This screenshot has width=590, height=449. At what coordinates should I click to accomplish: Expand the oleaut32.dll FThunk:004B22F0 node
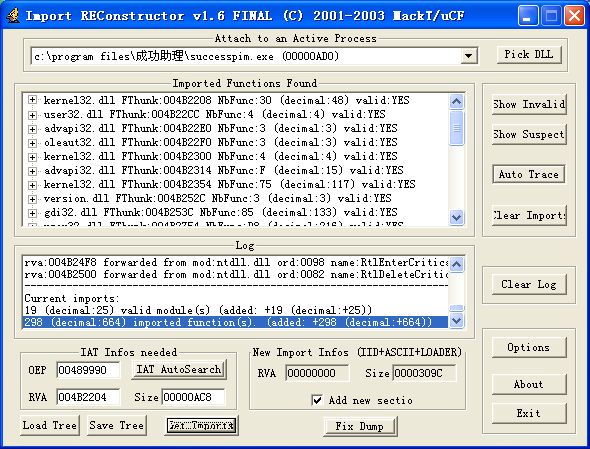32,143
